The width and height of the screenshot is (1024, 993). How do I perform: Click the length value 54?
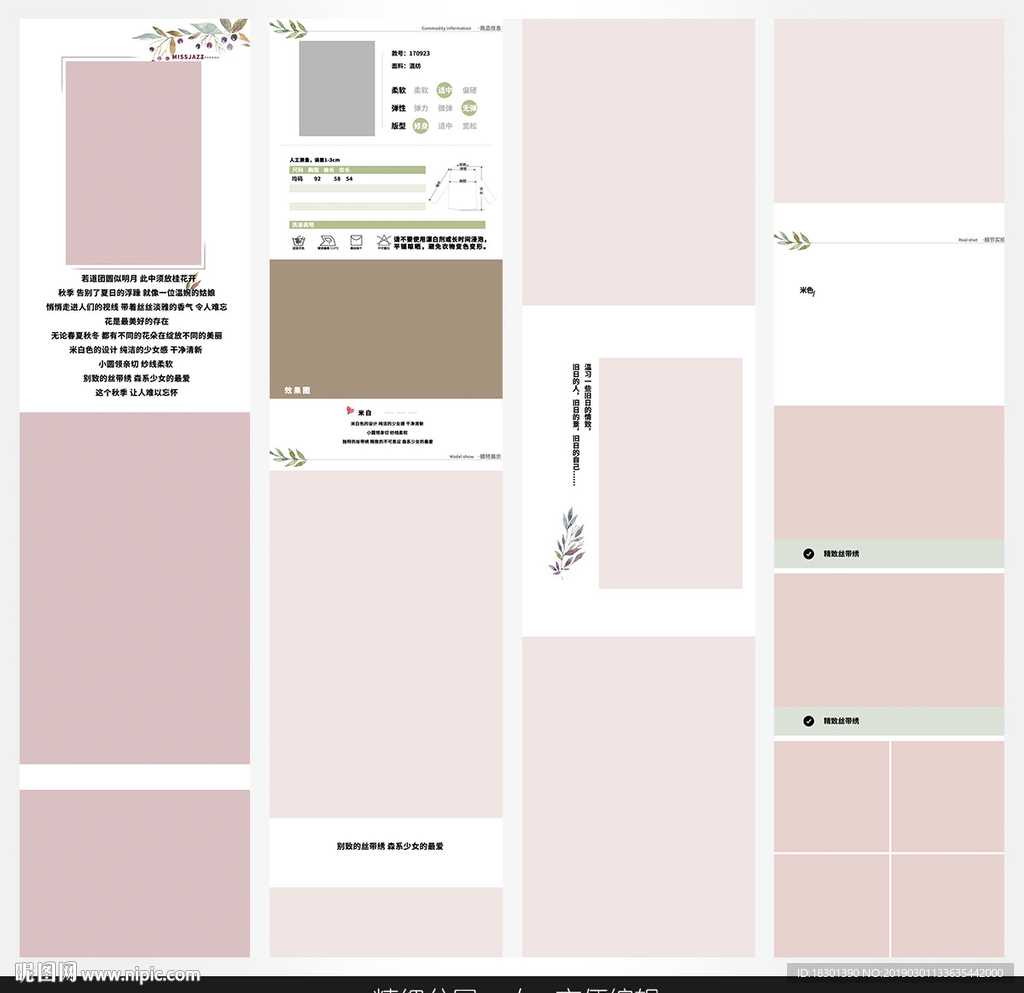pos(349,178)
